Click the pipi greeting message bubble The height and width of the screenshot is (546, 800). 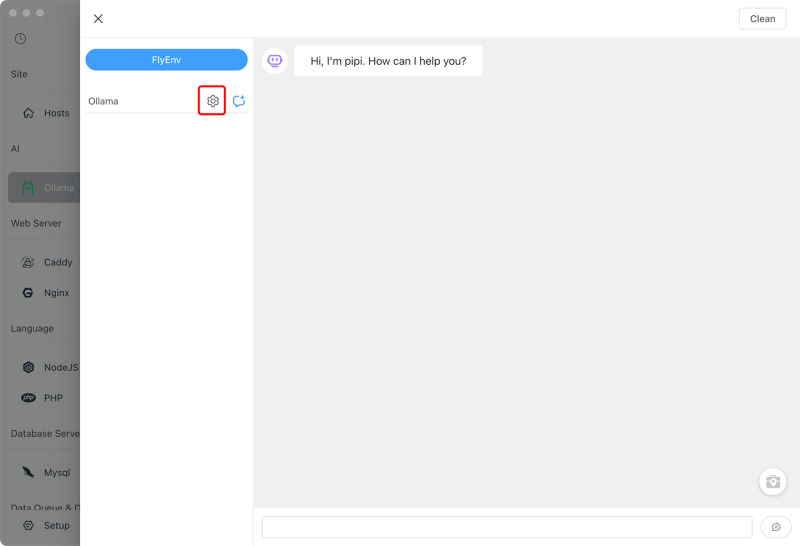(388, 61)
